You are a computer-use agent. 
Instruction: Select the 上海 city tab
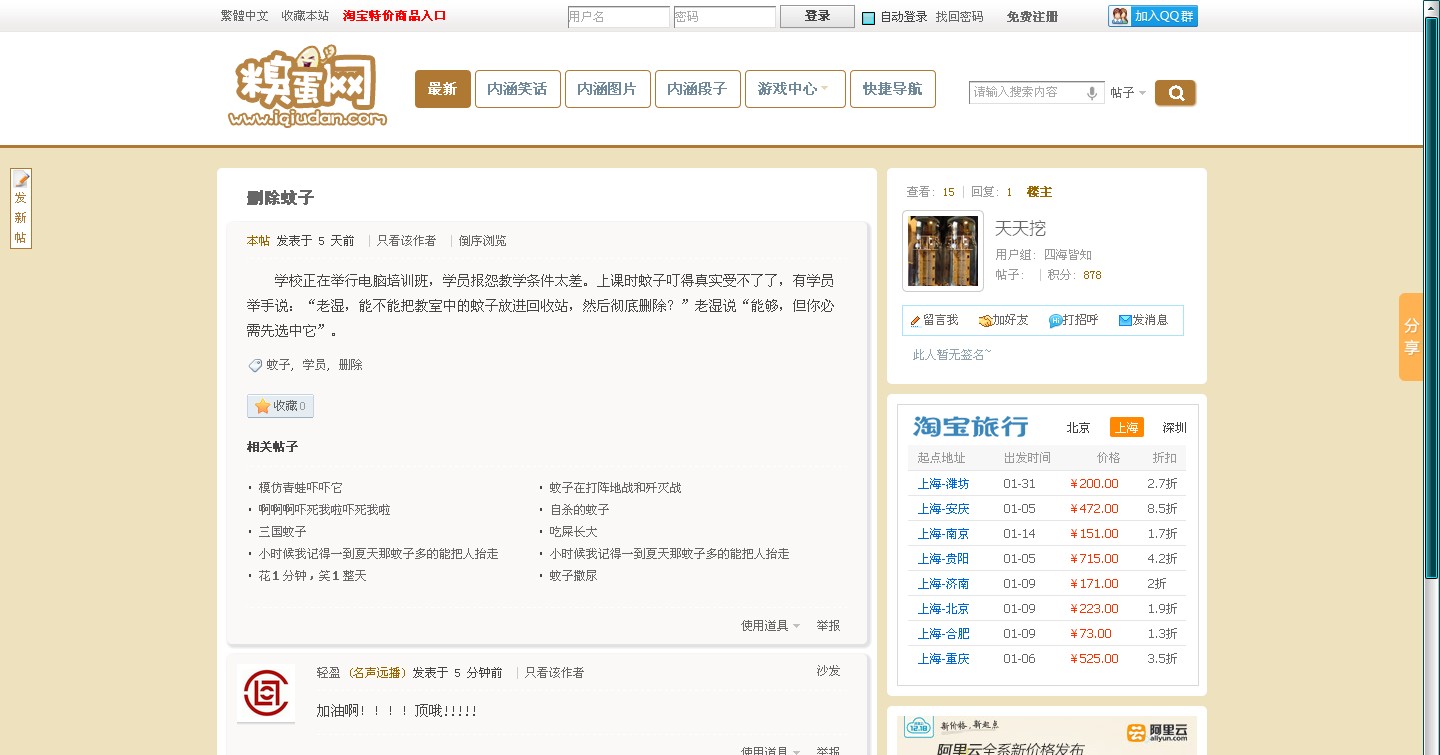[x=1127, y=428]
